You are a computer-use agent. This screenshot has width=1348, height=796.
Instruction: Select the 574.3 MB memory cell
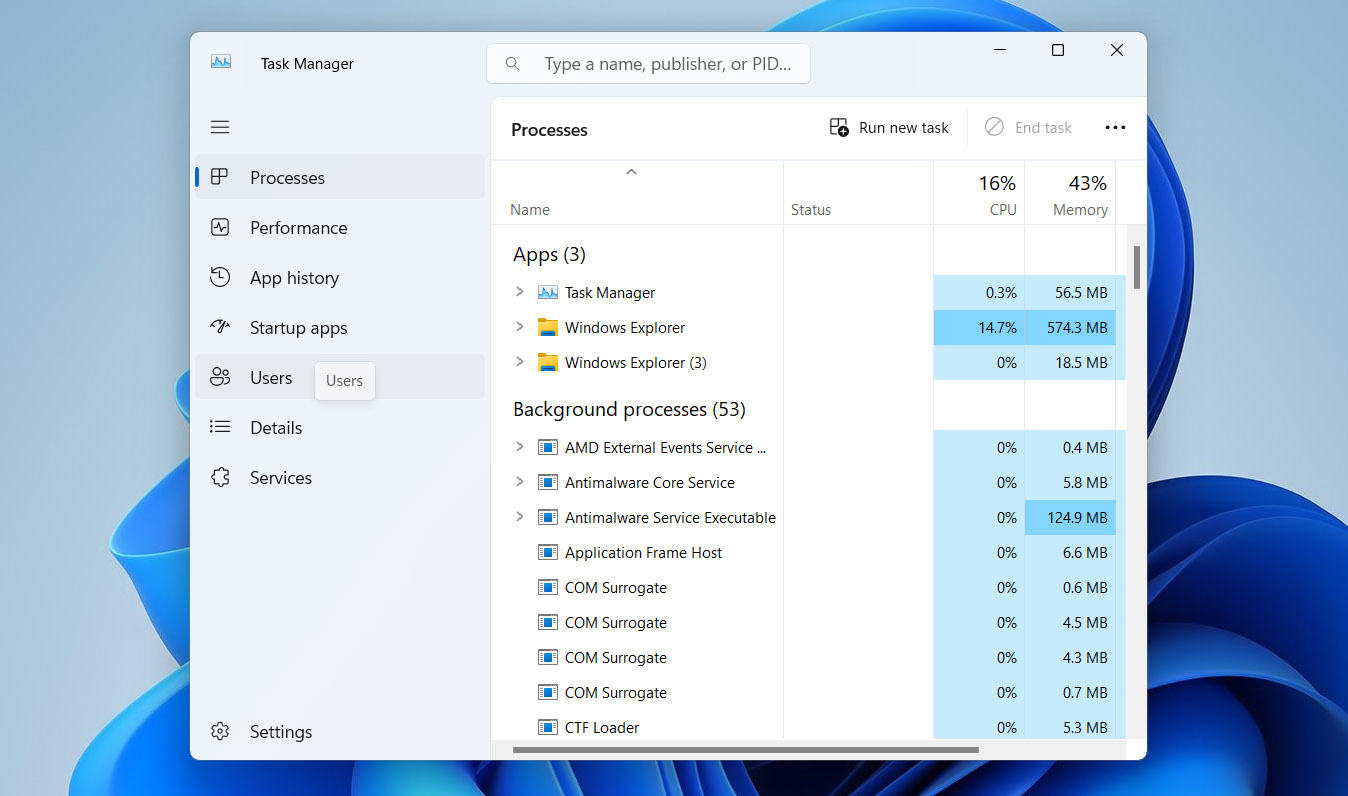(1070, 327)
